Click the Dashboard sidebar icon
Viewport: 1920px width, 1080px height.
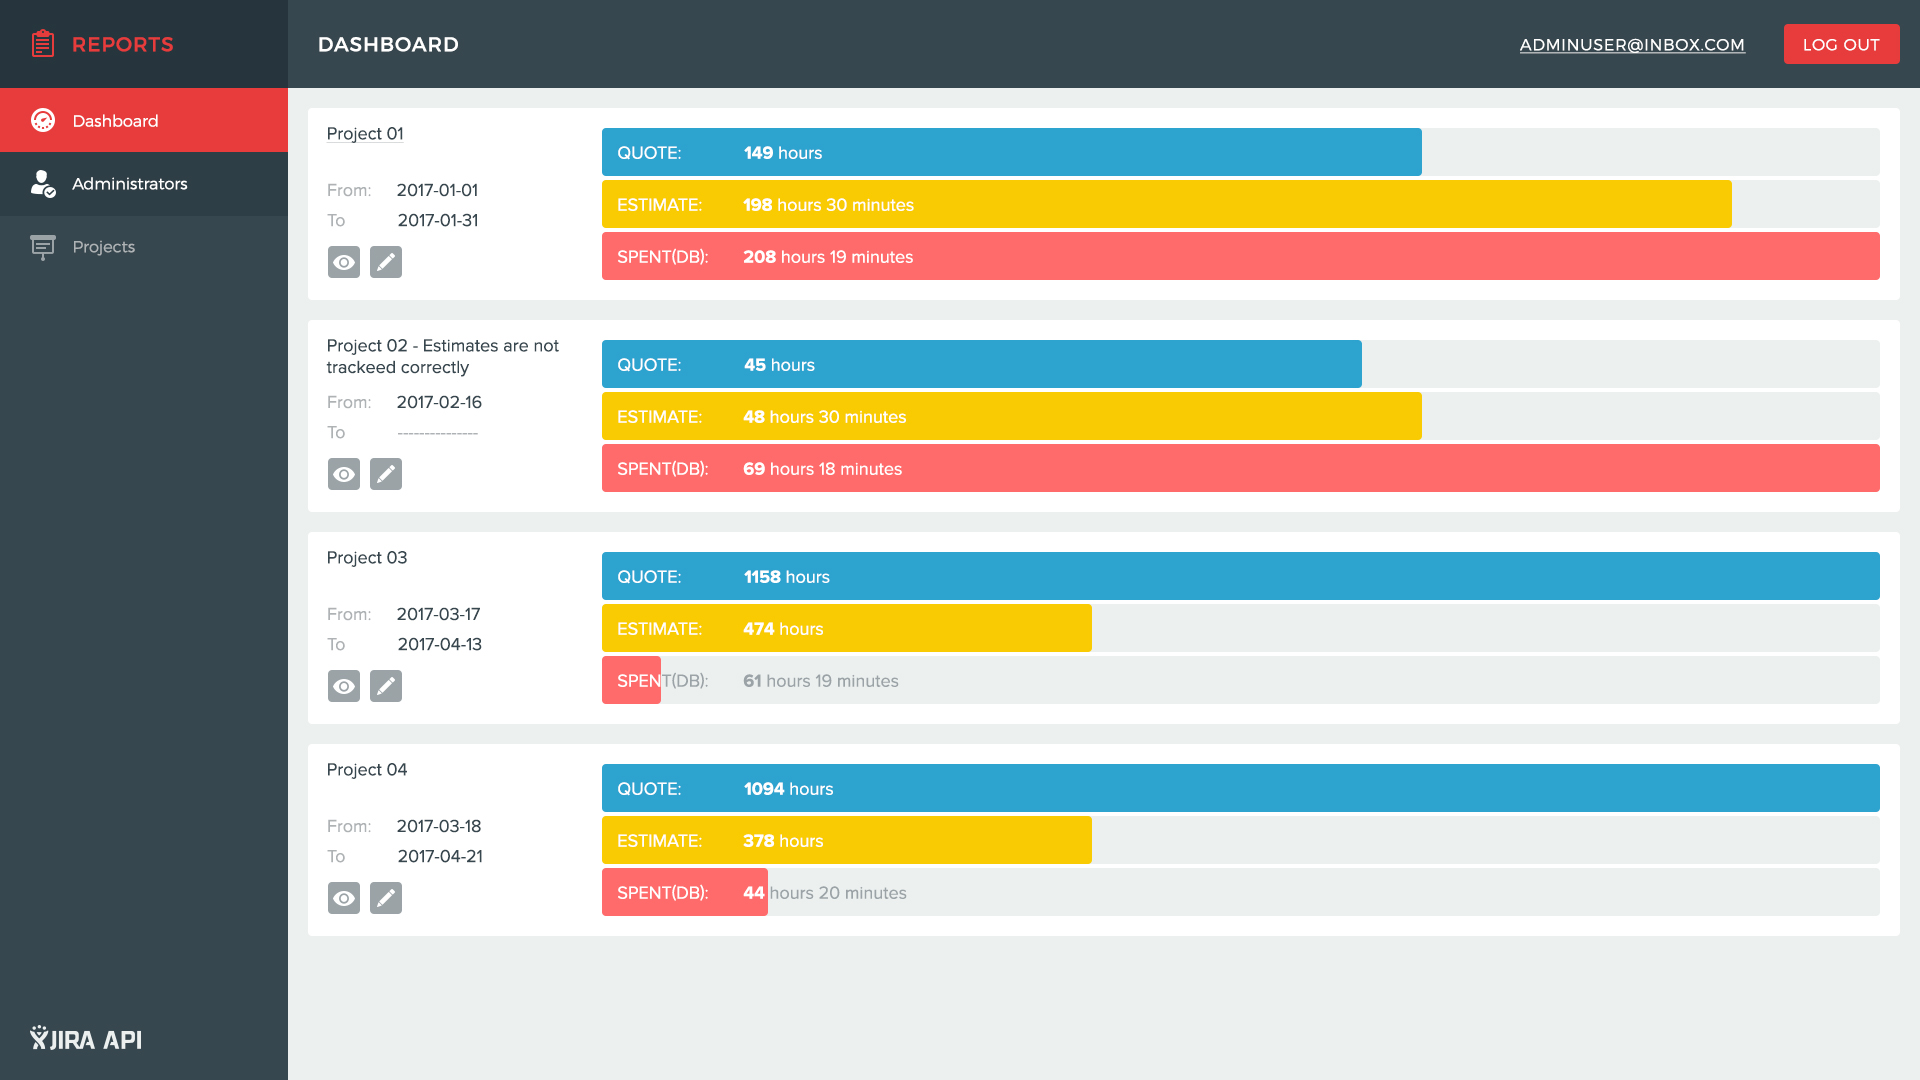point(42,120)
